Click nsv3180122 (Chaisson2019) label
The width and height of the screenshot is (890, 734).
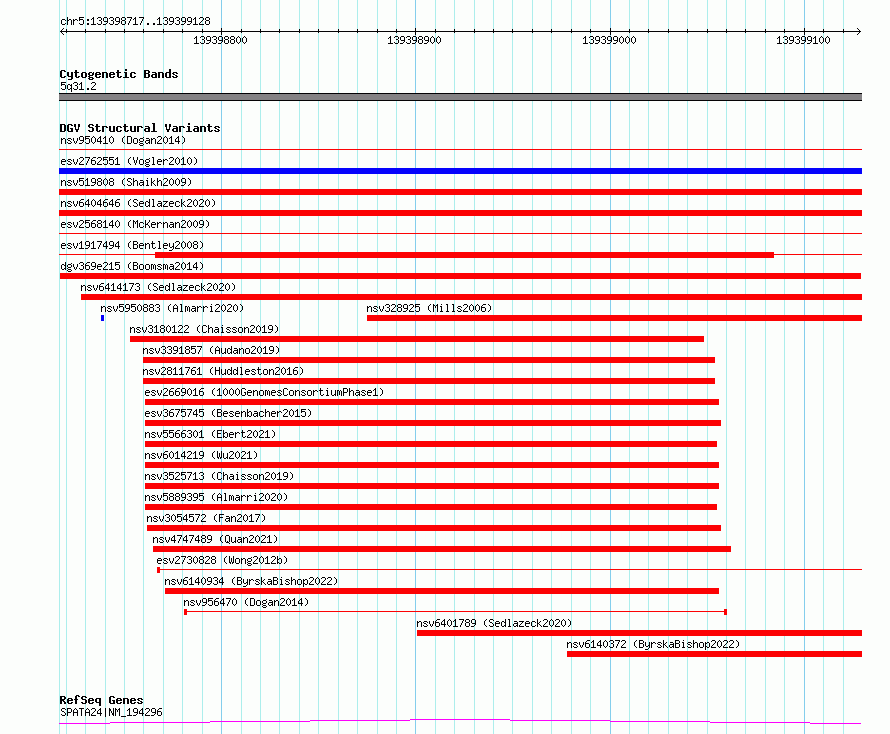pos(204,329)
